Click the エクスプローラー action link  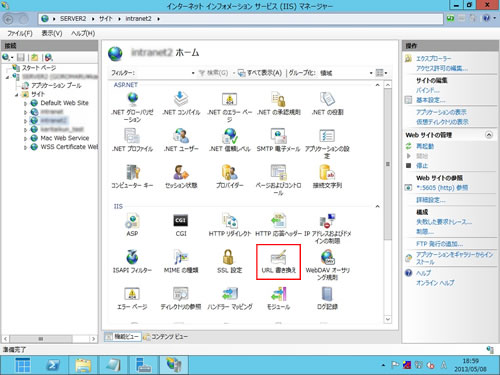[433, 59]
